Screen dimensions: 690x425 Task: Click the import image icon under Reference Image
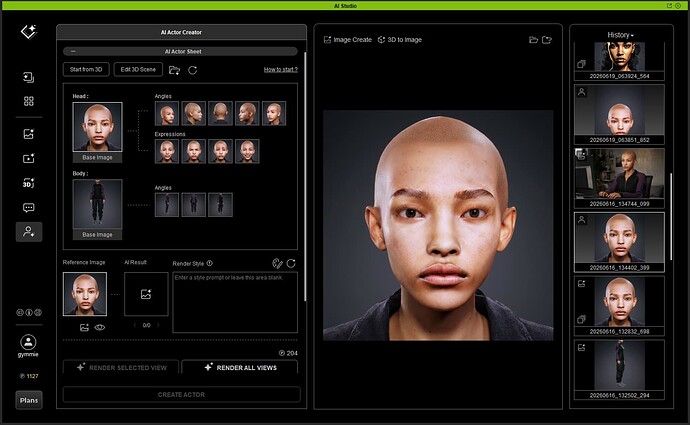[84, 327]
